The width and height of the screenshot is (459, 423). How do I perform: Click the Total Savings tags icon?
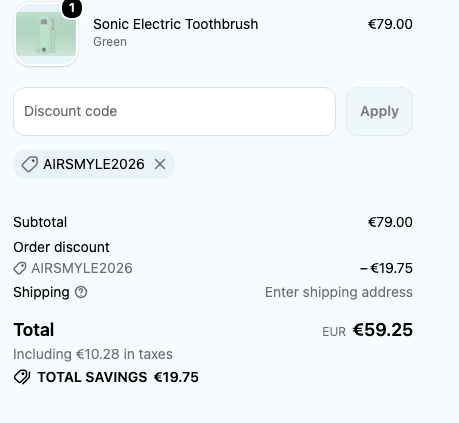pos(22,377)
